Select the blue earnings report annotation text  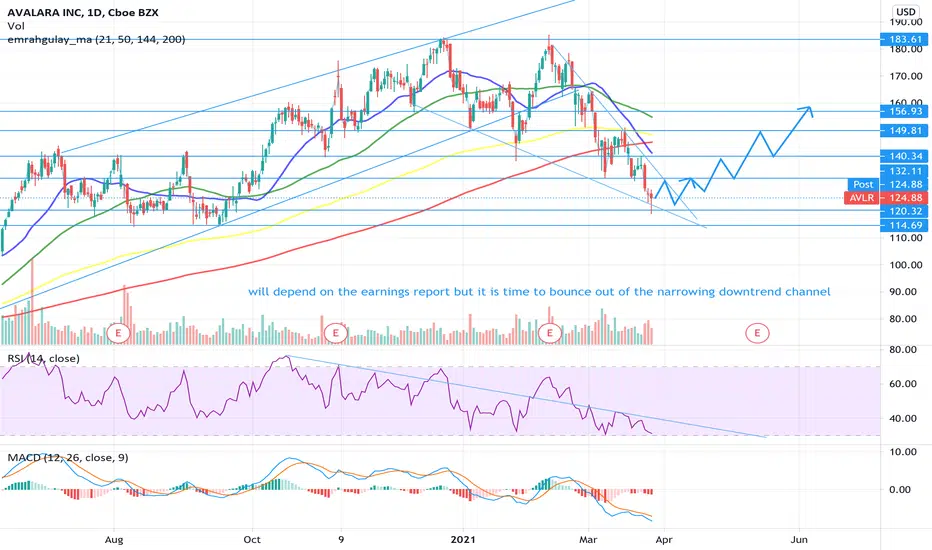(539, 292)
